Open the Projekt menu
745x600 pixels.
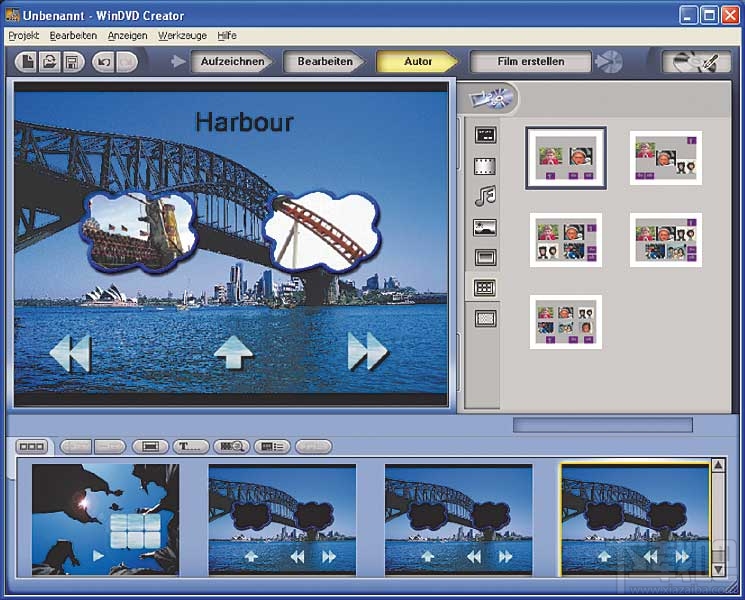(24, 36)
